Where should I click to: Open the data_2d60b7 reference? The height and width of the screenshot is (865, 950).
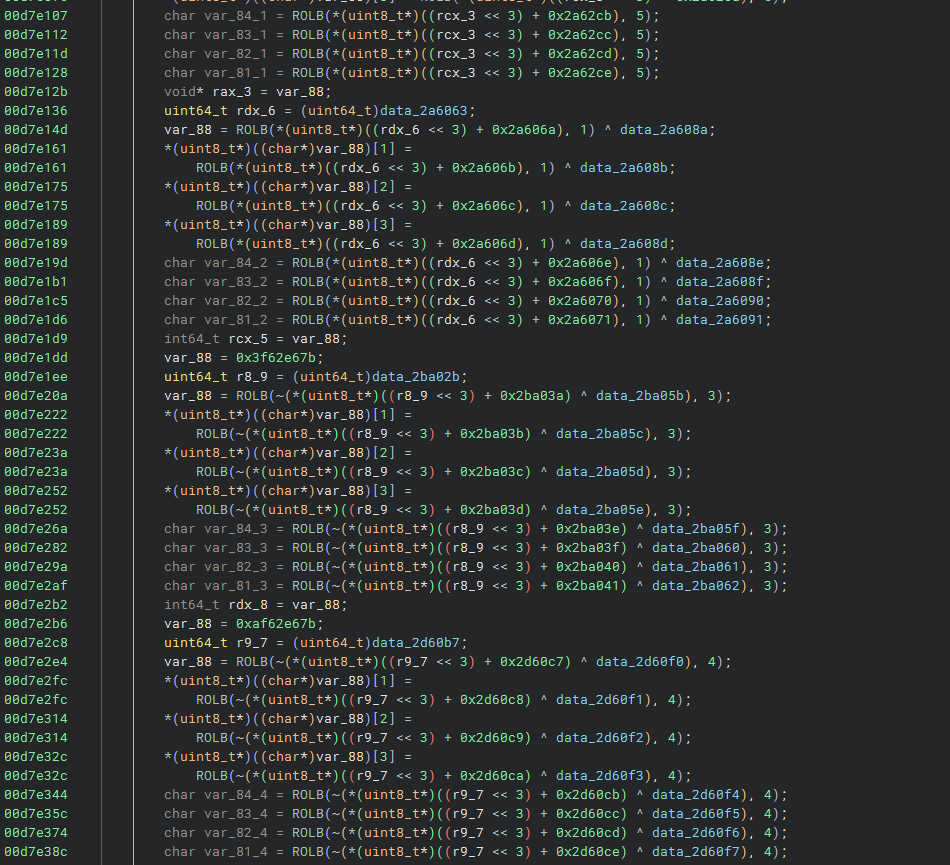tap(416, 643)
